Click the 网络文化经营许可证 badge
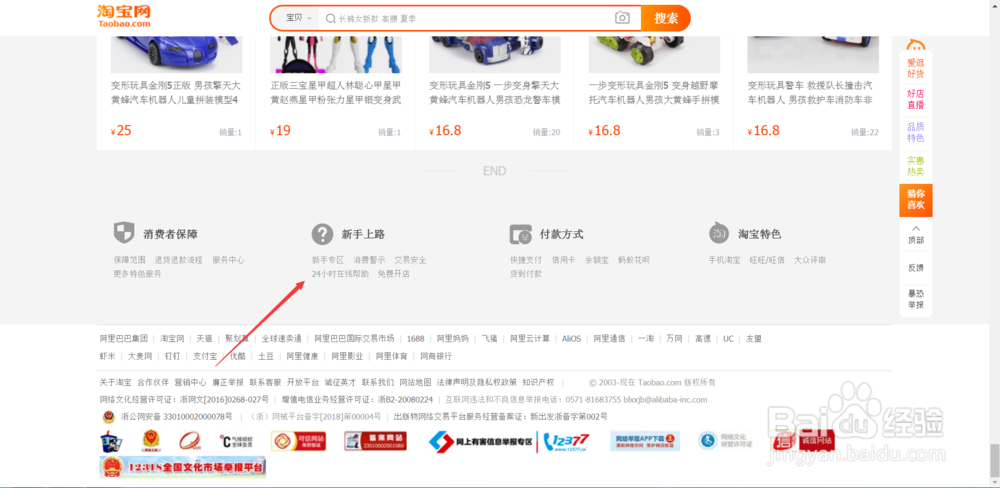 point(726,441)
